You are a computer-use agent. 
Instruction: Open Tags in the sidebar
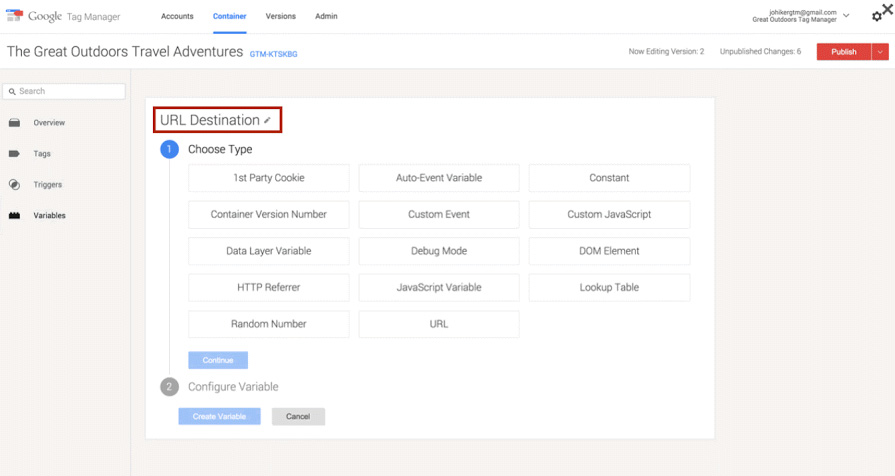point(42,154)
